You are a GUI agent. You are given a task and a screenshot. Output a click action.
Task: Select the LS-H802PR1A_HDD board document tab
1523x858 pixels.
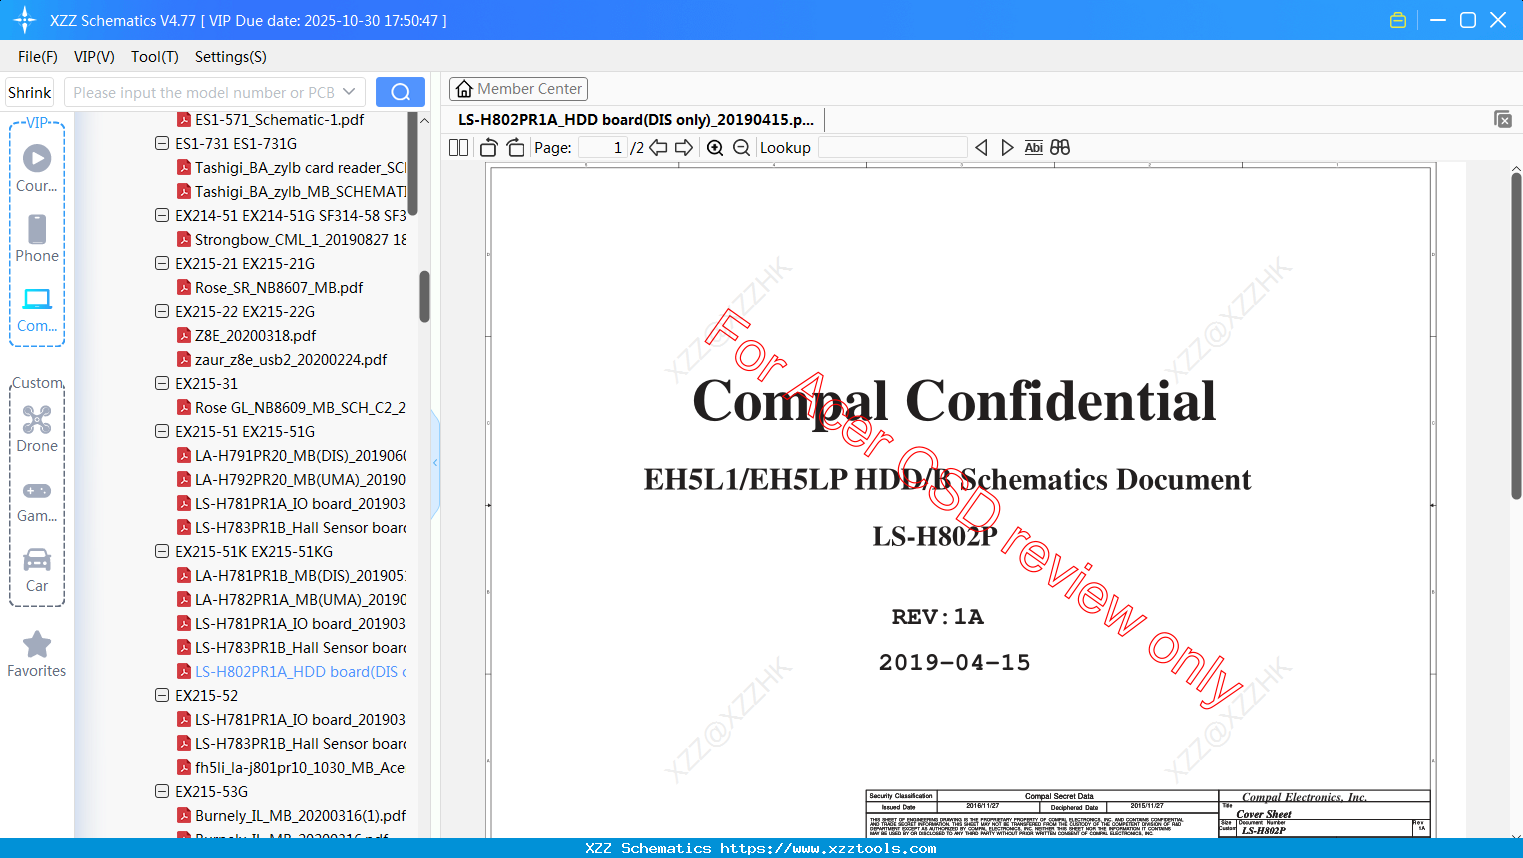[636, 120]
